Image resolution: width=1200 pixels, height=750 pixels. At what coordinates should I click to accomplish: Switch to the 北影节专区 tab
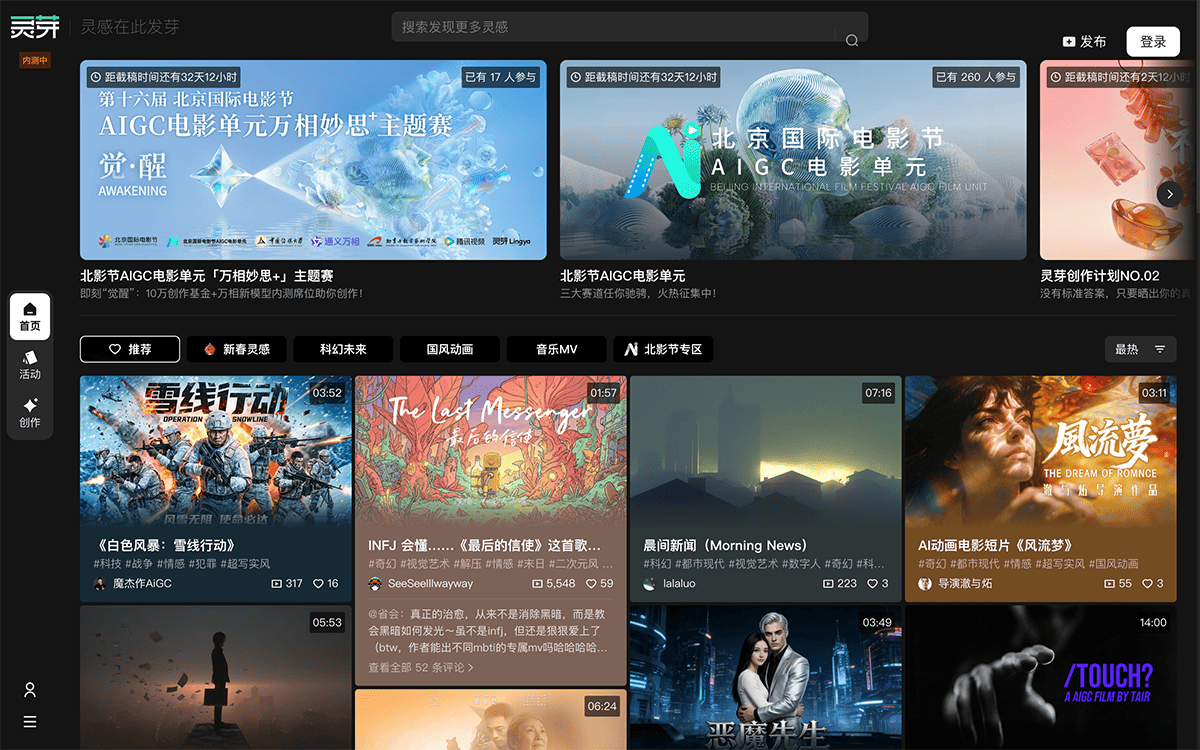[663, 349]
